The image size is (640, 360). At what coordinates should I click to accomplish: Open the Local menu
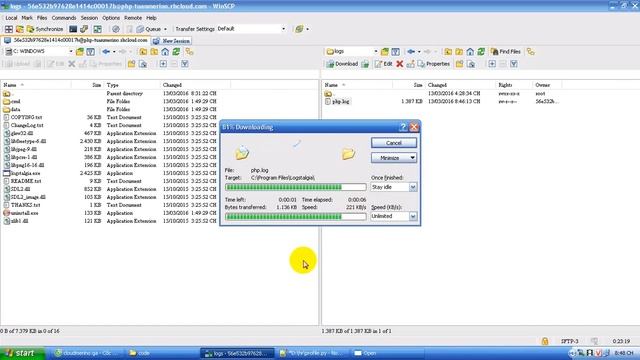pos(11,18)
